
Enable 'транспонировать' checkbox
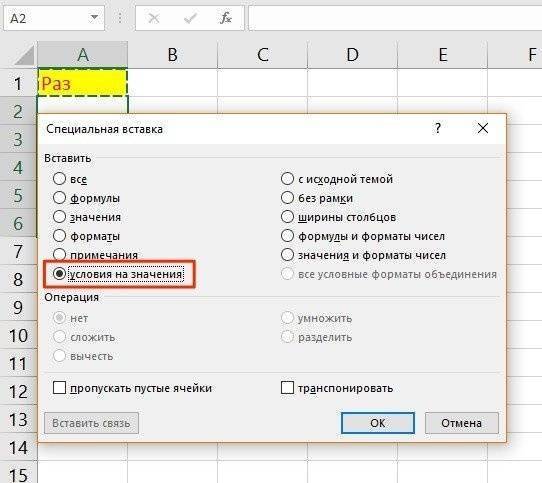(287, 388)
